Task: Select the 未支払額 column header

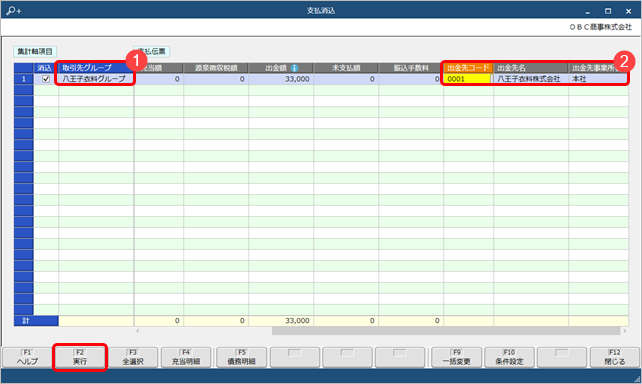Action: (x=346, y=68)
